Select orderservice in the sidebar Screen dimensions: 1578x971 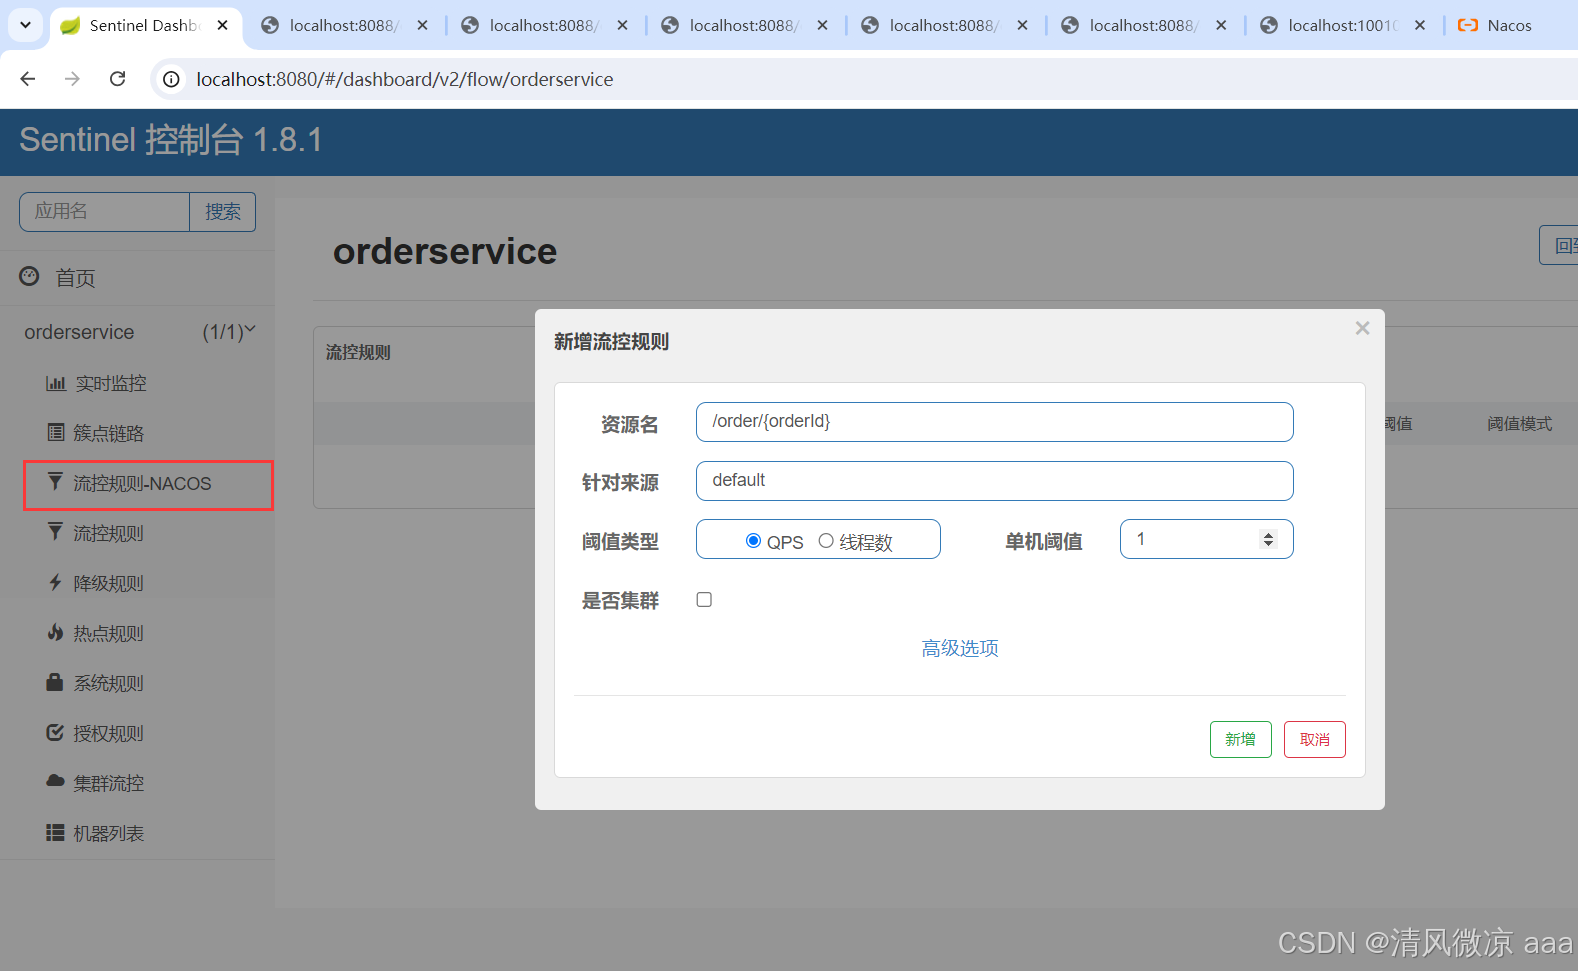tap(79, 332)
